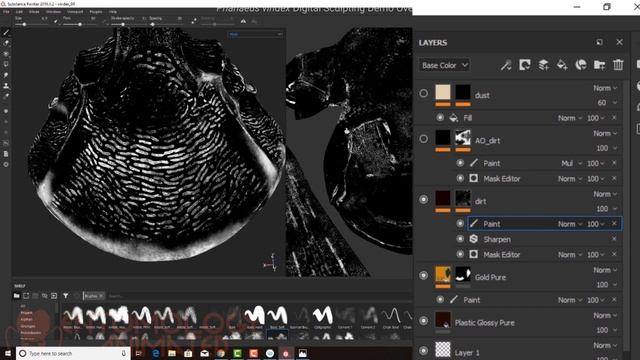Add a new paint layer
Screen dimensions: 640x360
tap(543, 65)
